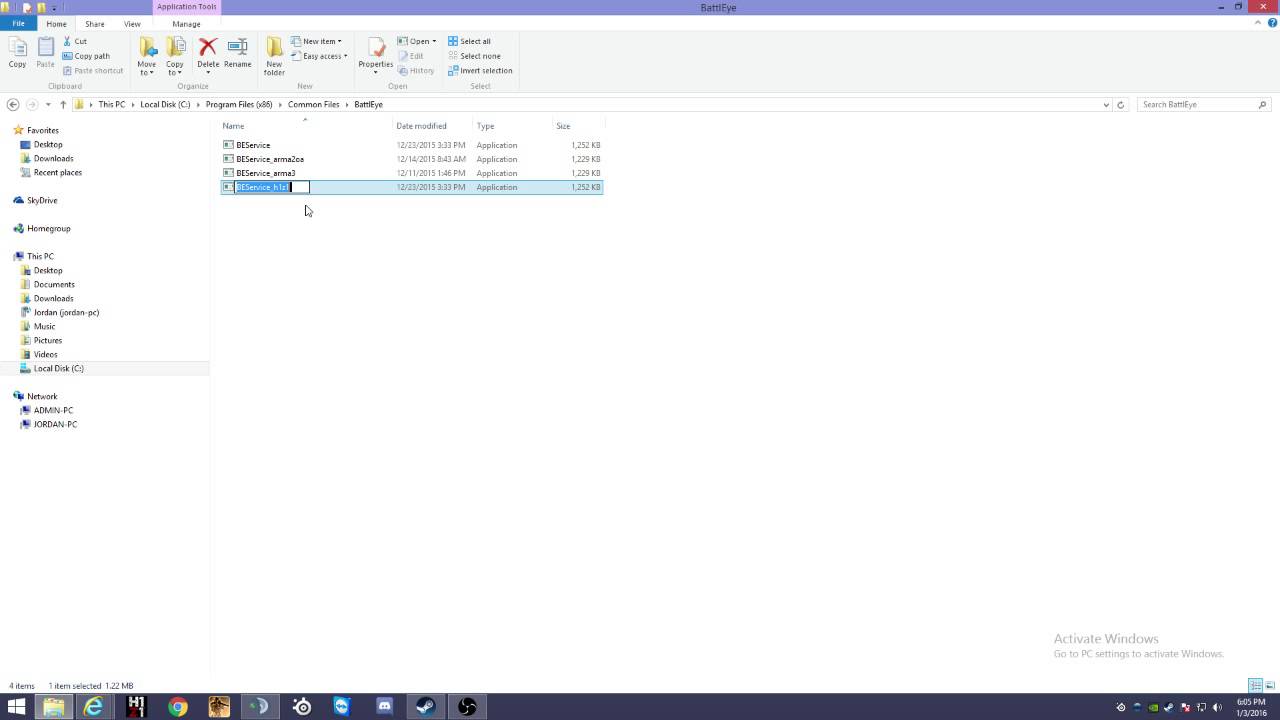Image resolution: width=1280 pixels, height=720 pixels.
Task: Click the Refresh button beside address bar
Action: pyautogui.click(x=1120, y=104)
